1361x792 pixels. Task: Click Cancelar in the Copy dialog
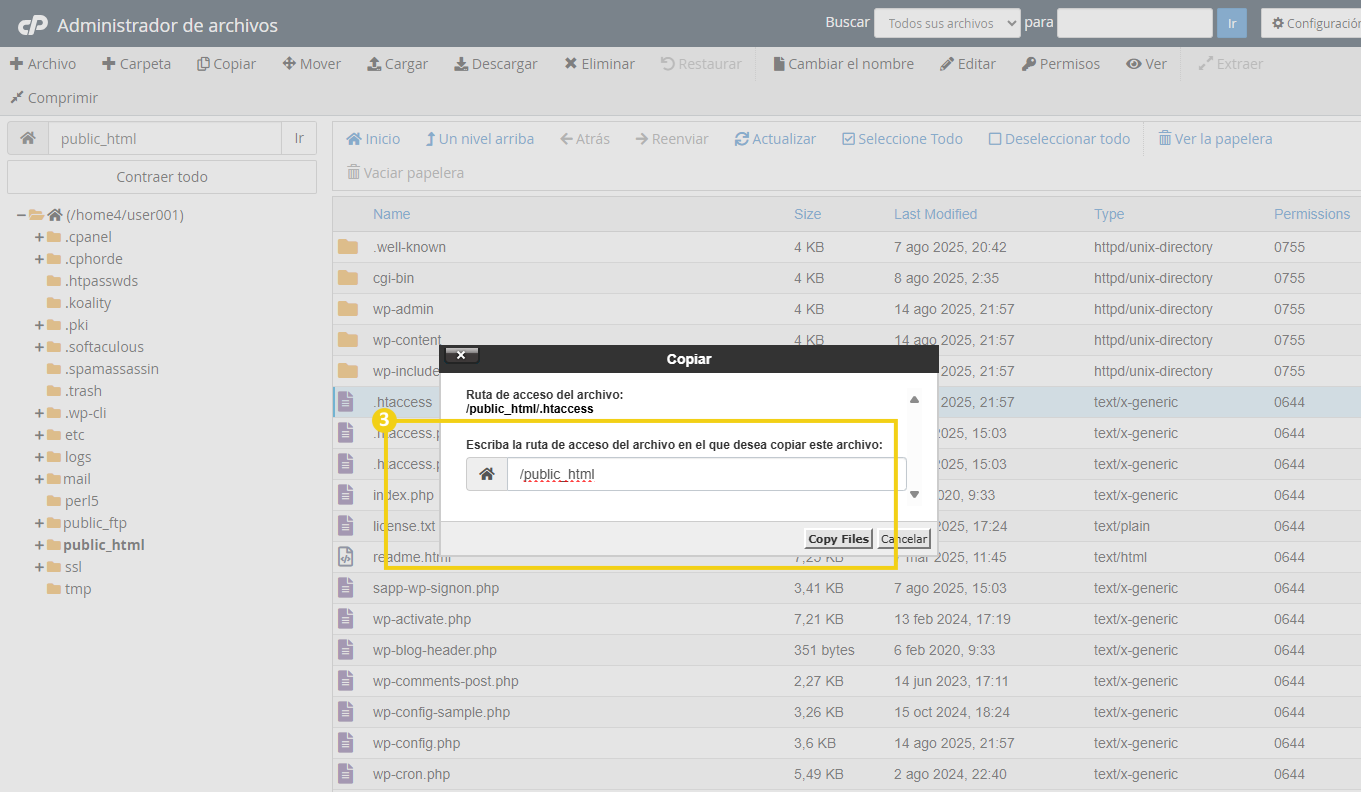coord(902,538)
